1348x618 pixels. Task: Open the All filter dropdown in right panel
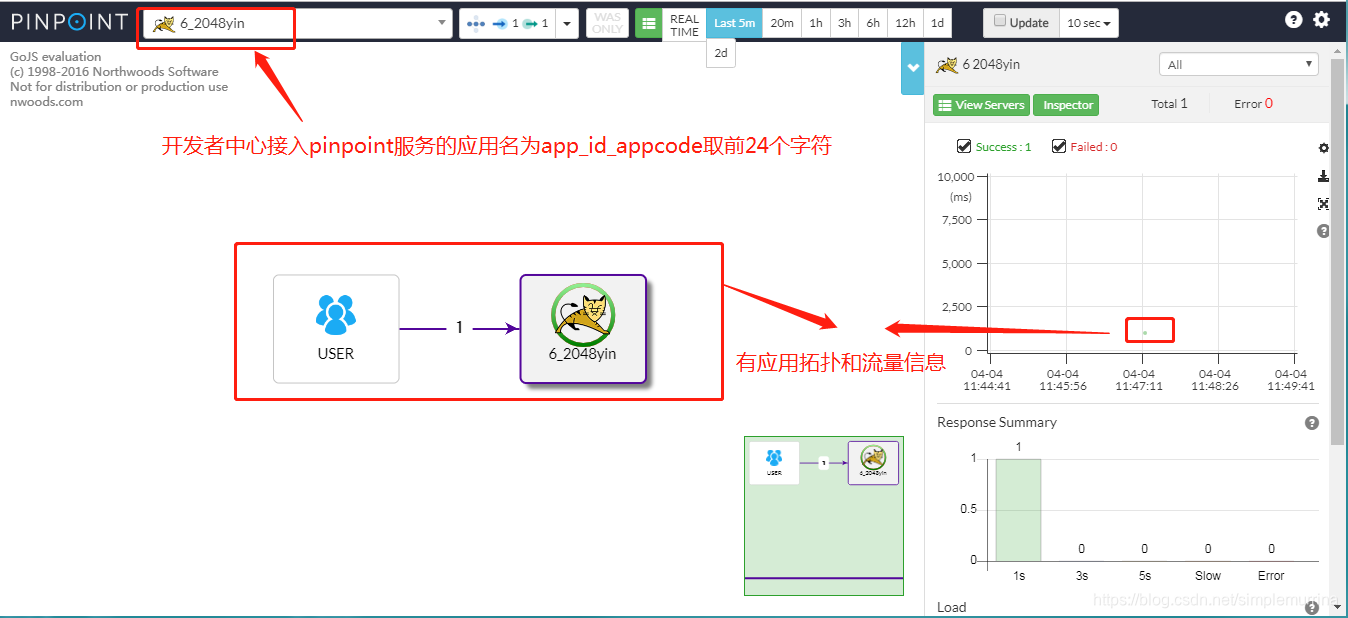click(x=1238, y=63)
